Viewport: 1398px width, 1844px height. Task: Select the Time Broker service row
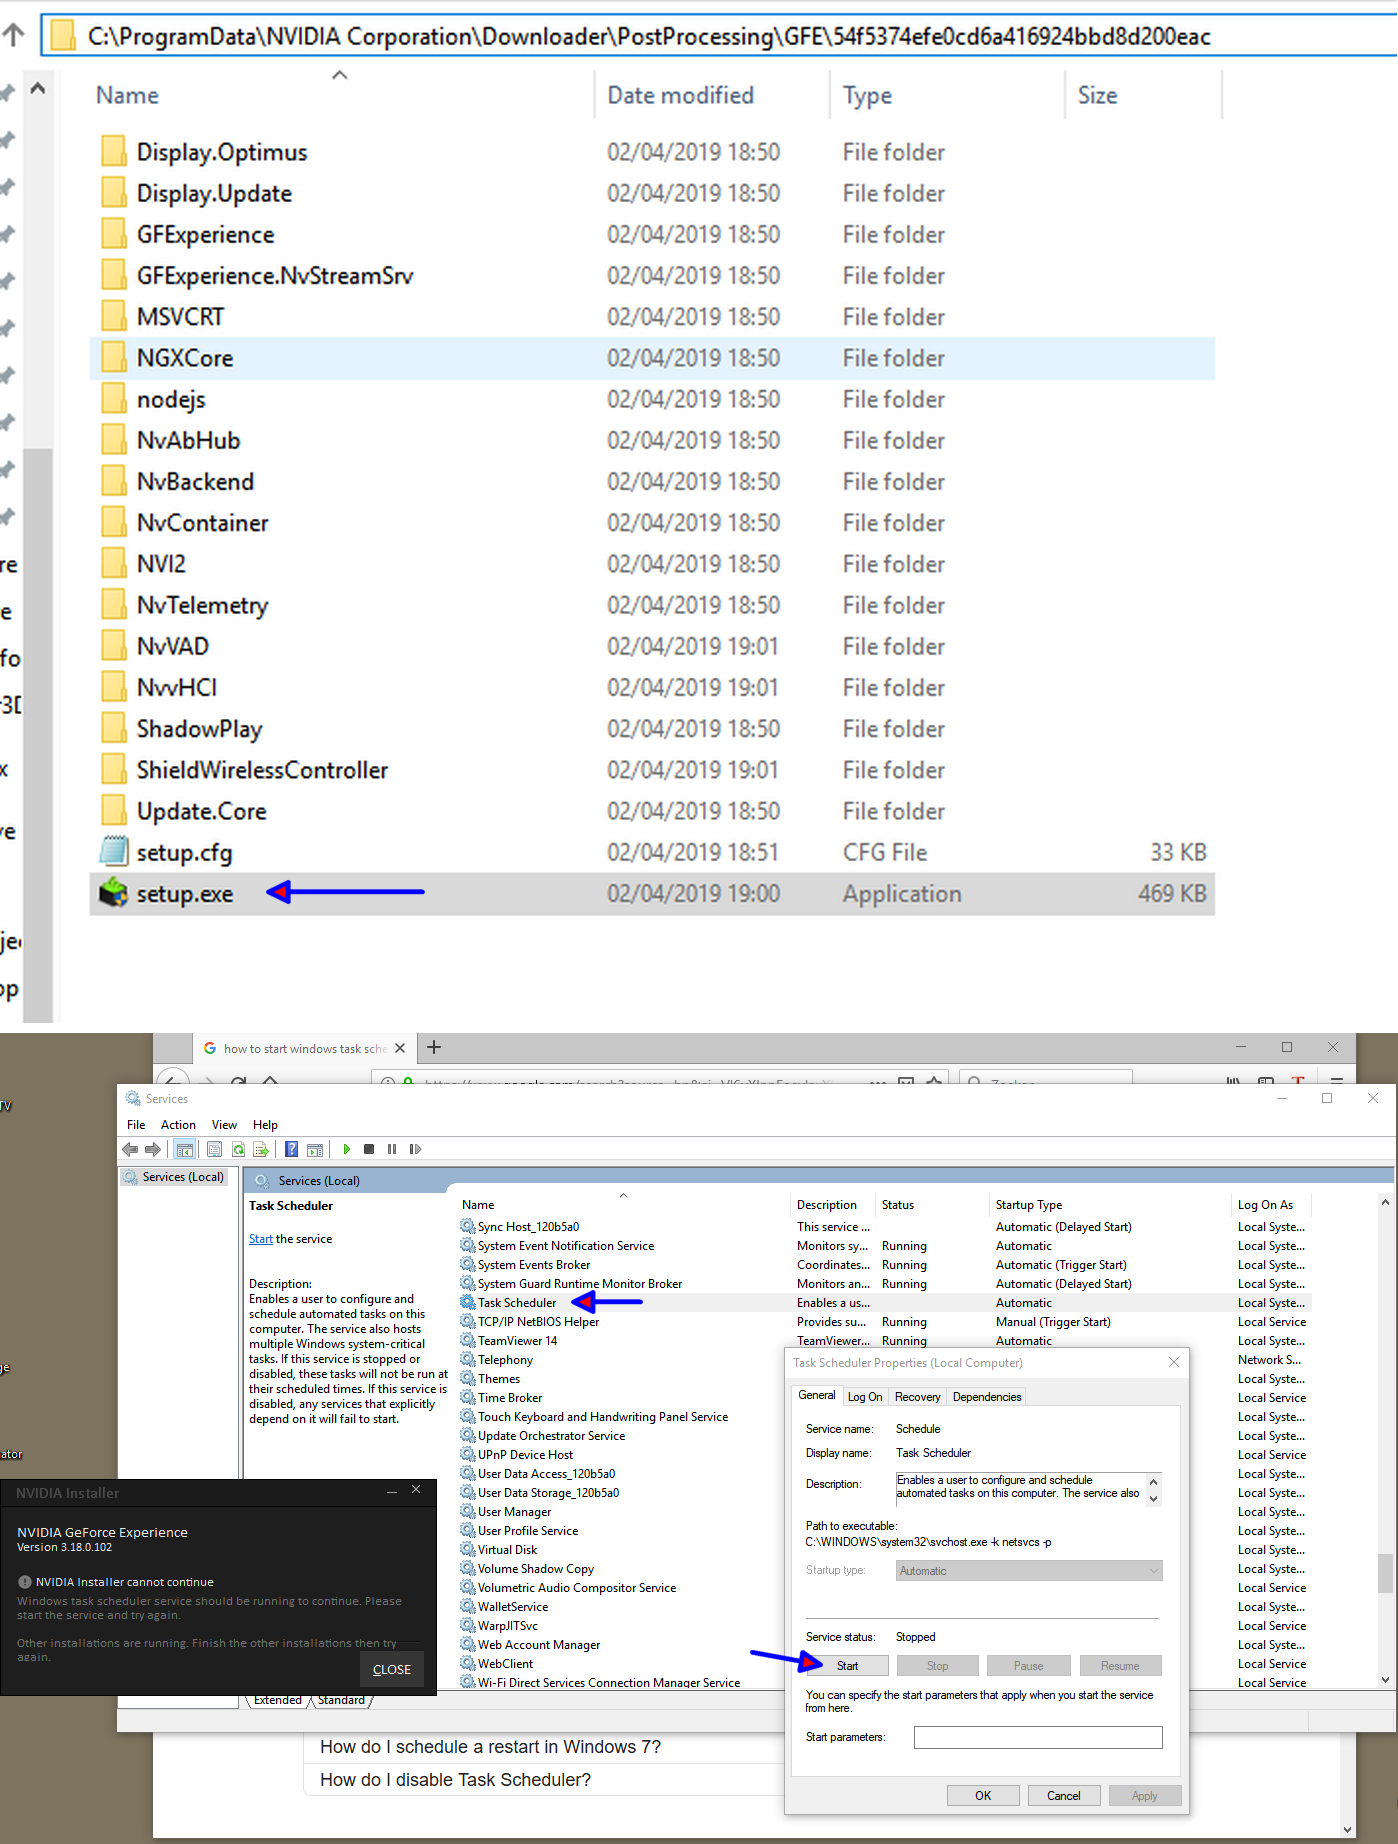pyautogui.click(x=885, y=1397)
